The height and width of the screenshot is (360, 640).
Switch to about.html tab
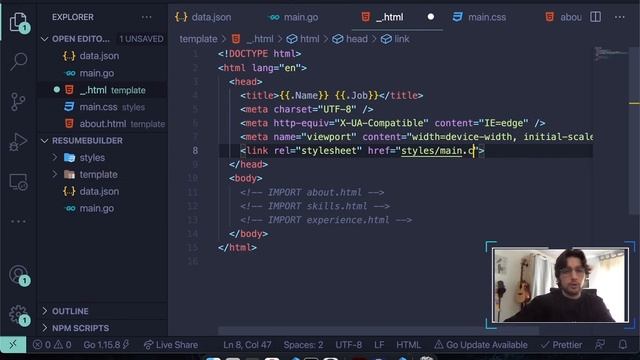point(563,17)
